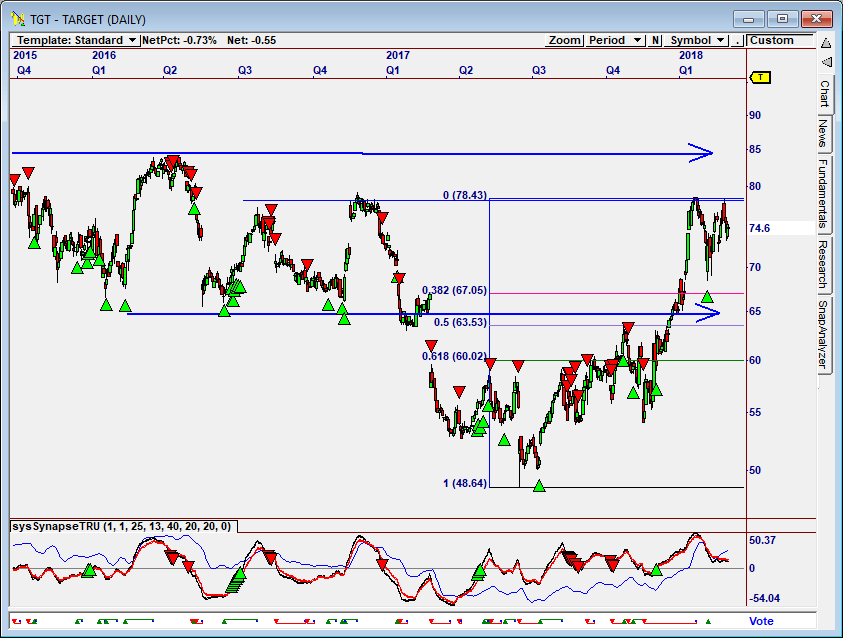Click leftmost green arrow in sysSynapseTRU pane
This screenshot has width=843, height=638.
point(89,570)
